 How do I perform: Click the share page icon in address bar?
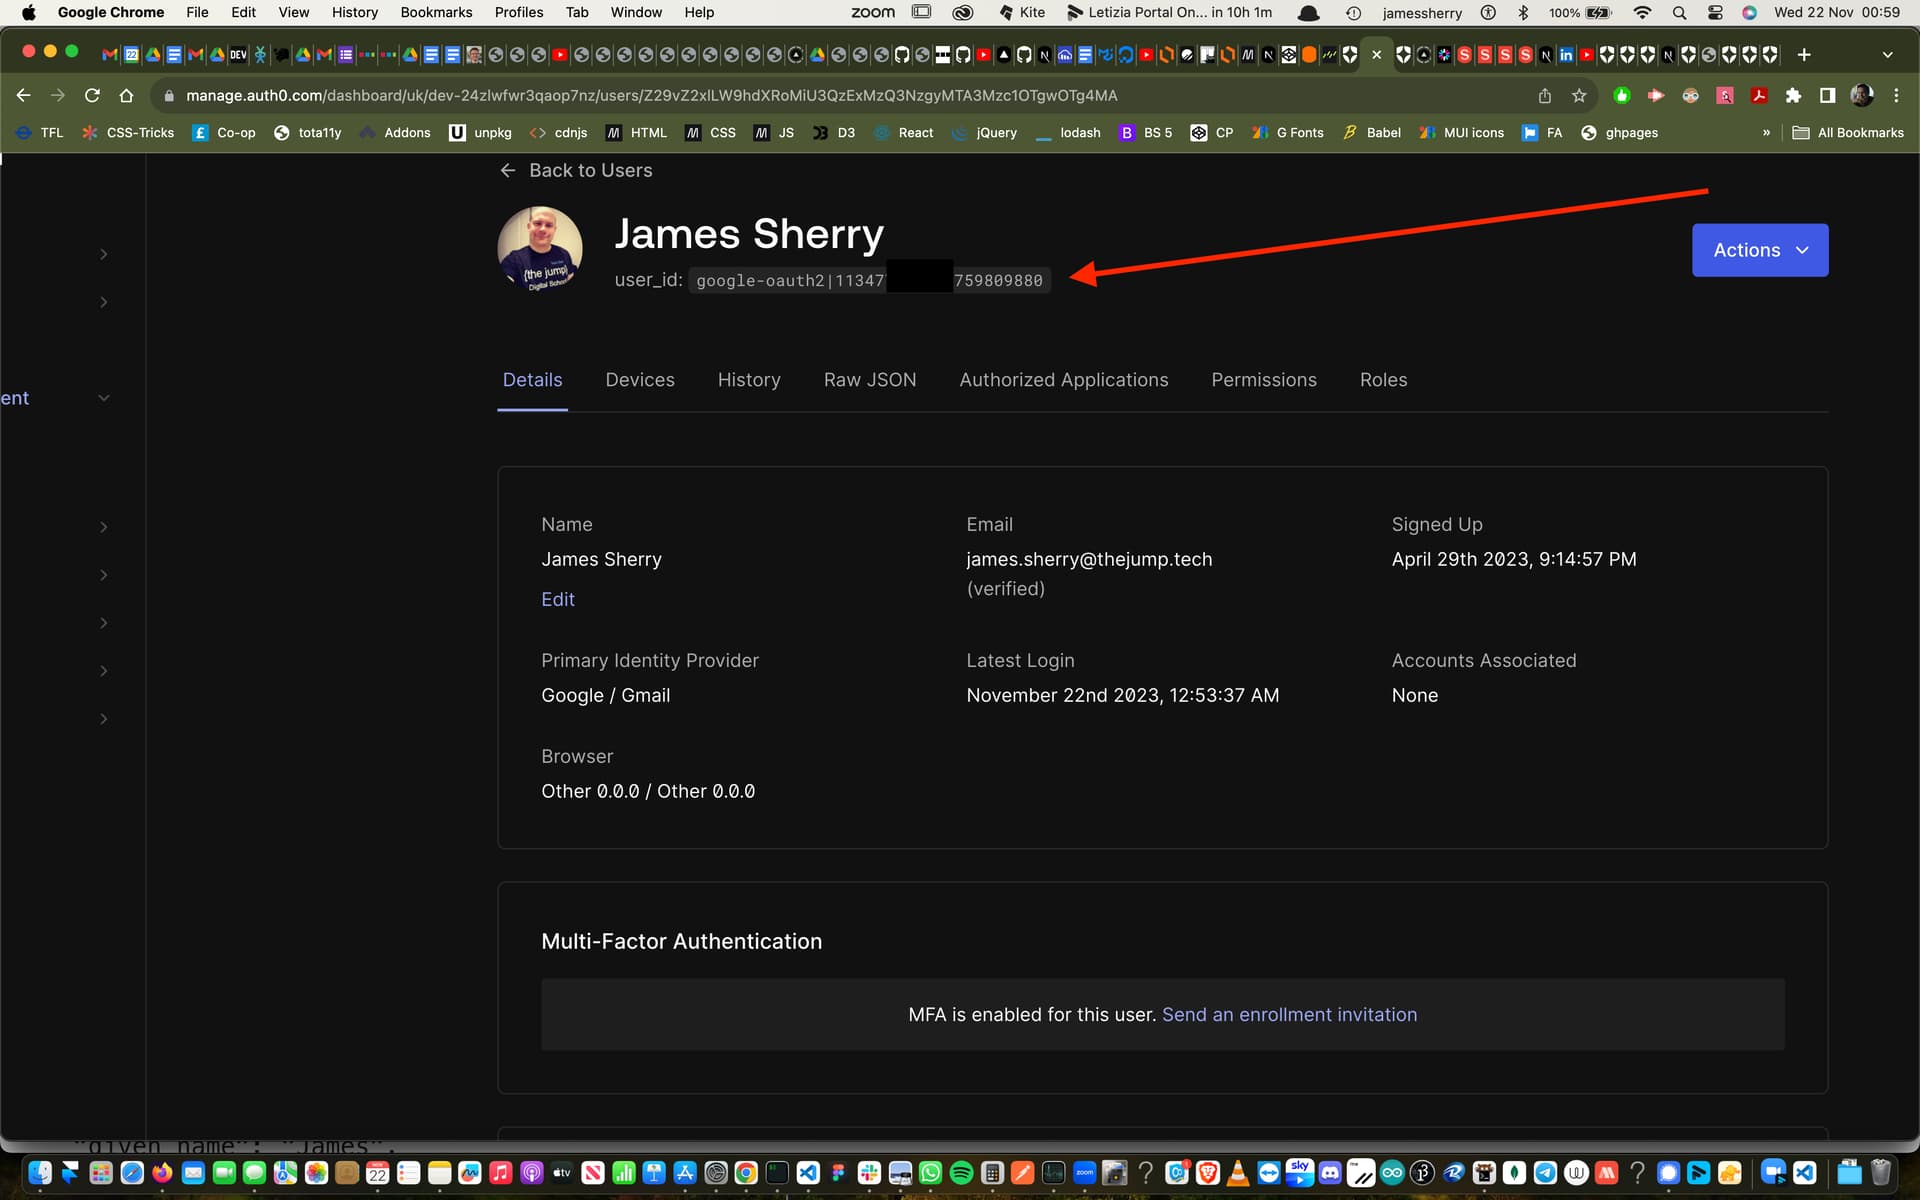click(1545, 96)
